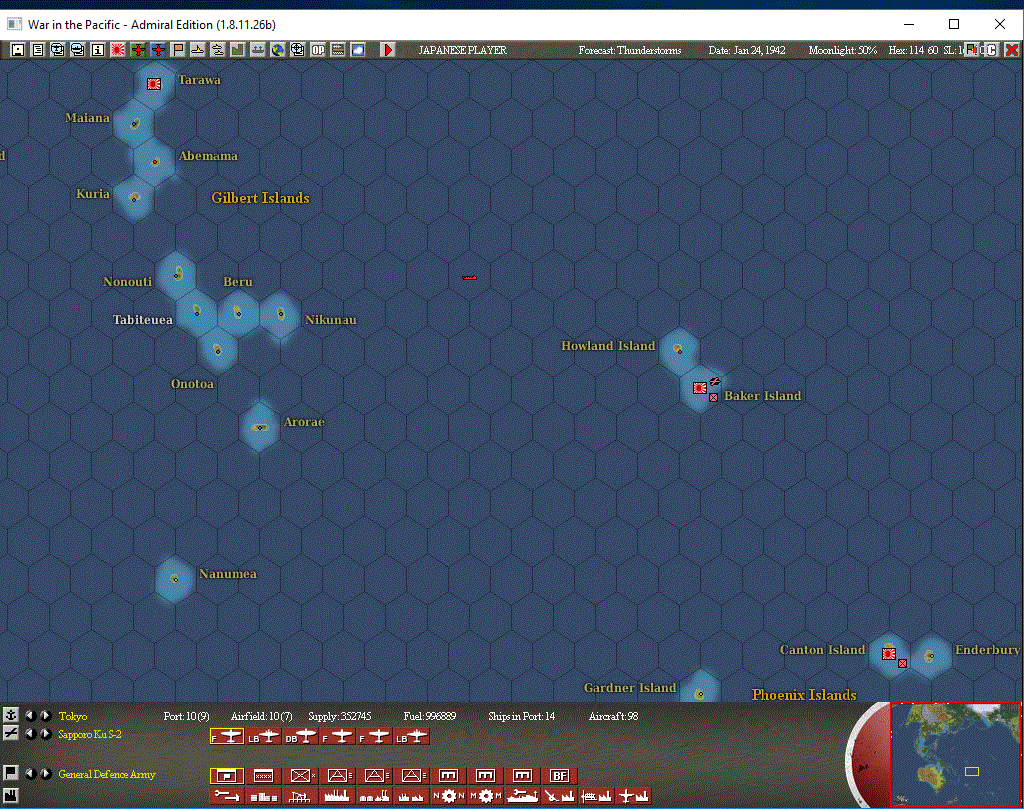This screenshot has height=809, width=1024.
Task: Click the C icon in top-right
Action: [x=991, y=50]
